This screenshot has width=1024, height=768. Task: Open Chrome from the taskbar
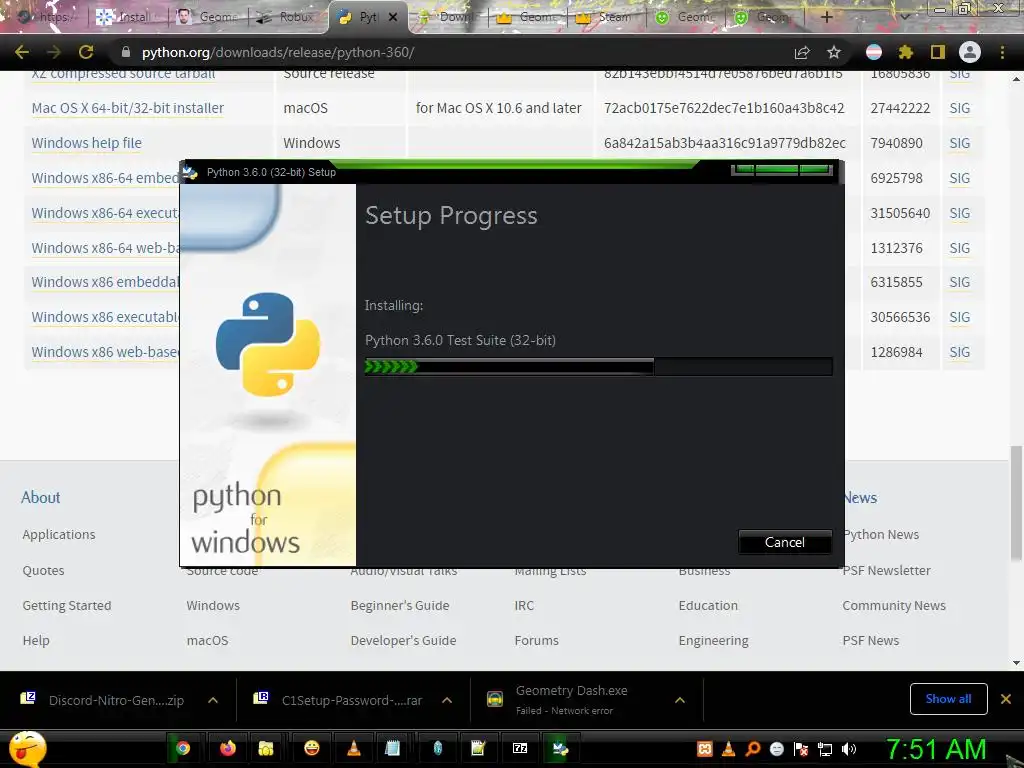click(x=182, y=748)
